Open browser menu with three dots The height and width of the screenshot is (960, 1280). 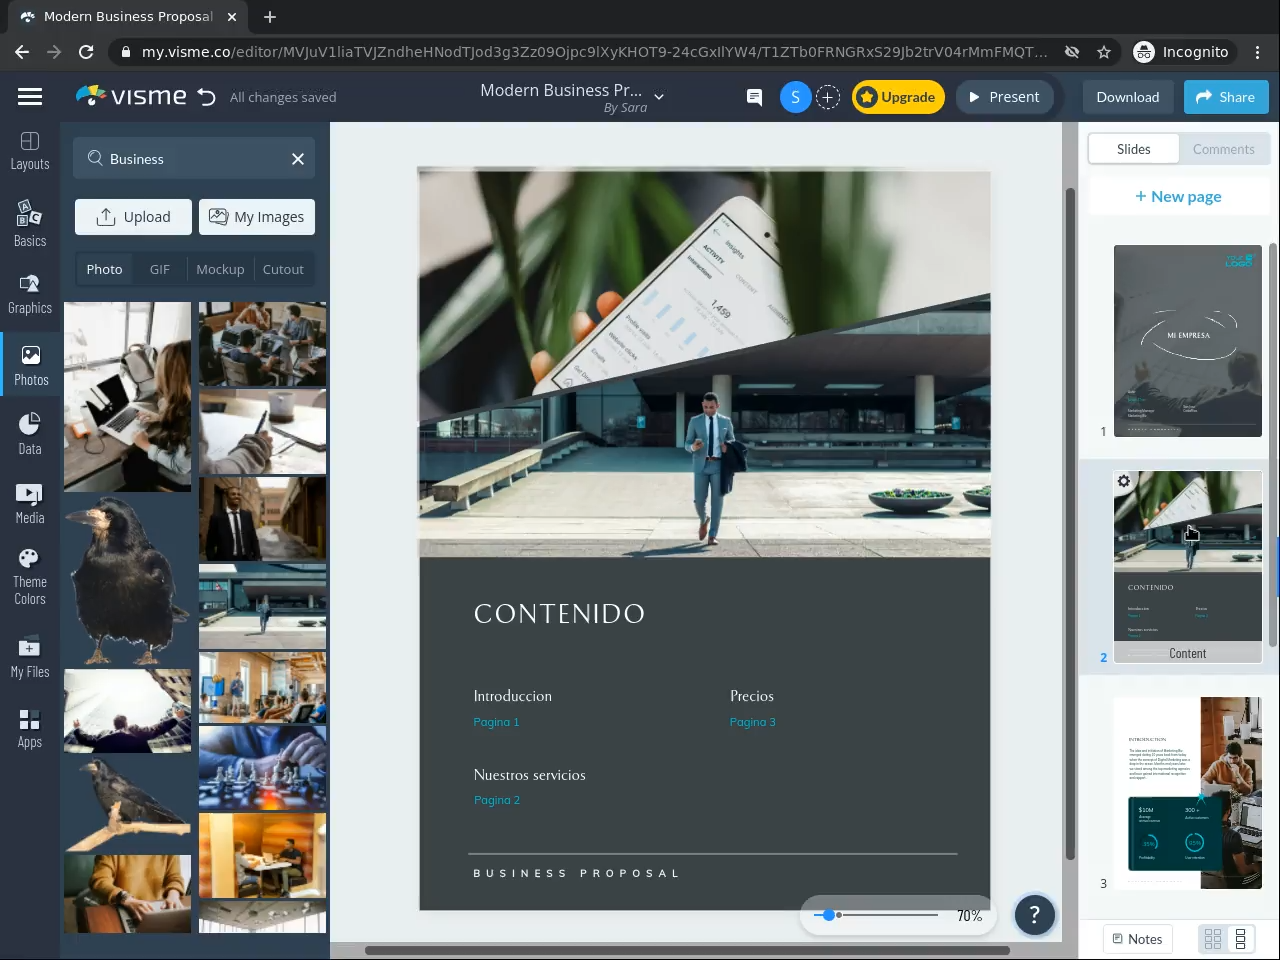coord(1259,52)
